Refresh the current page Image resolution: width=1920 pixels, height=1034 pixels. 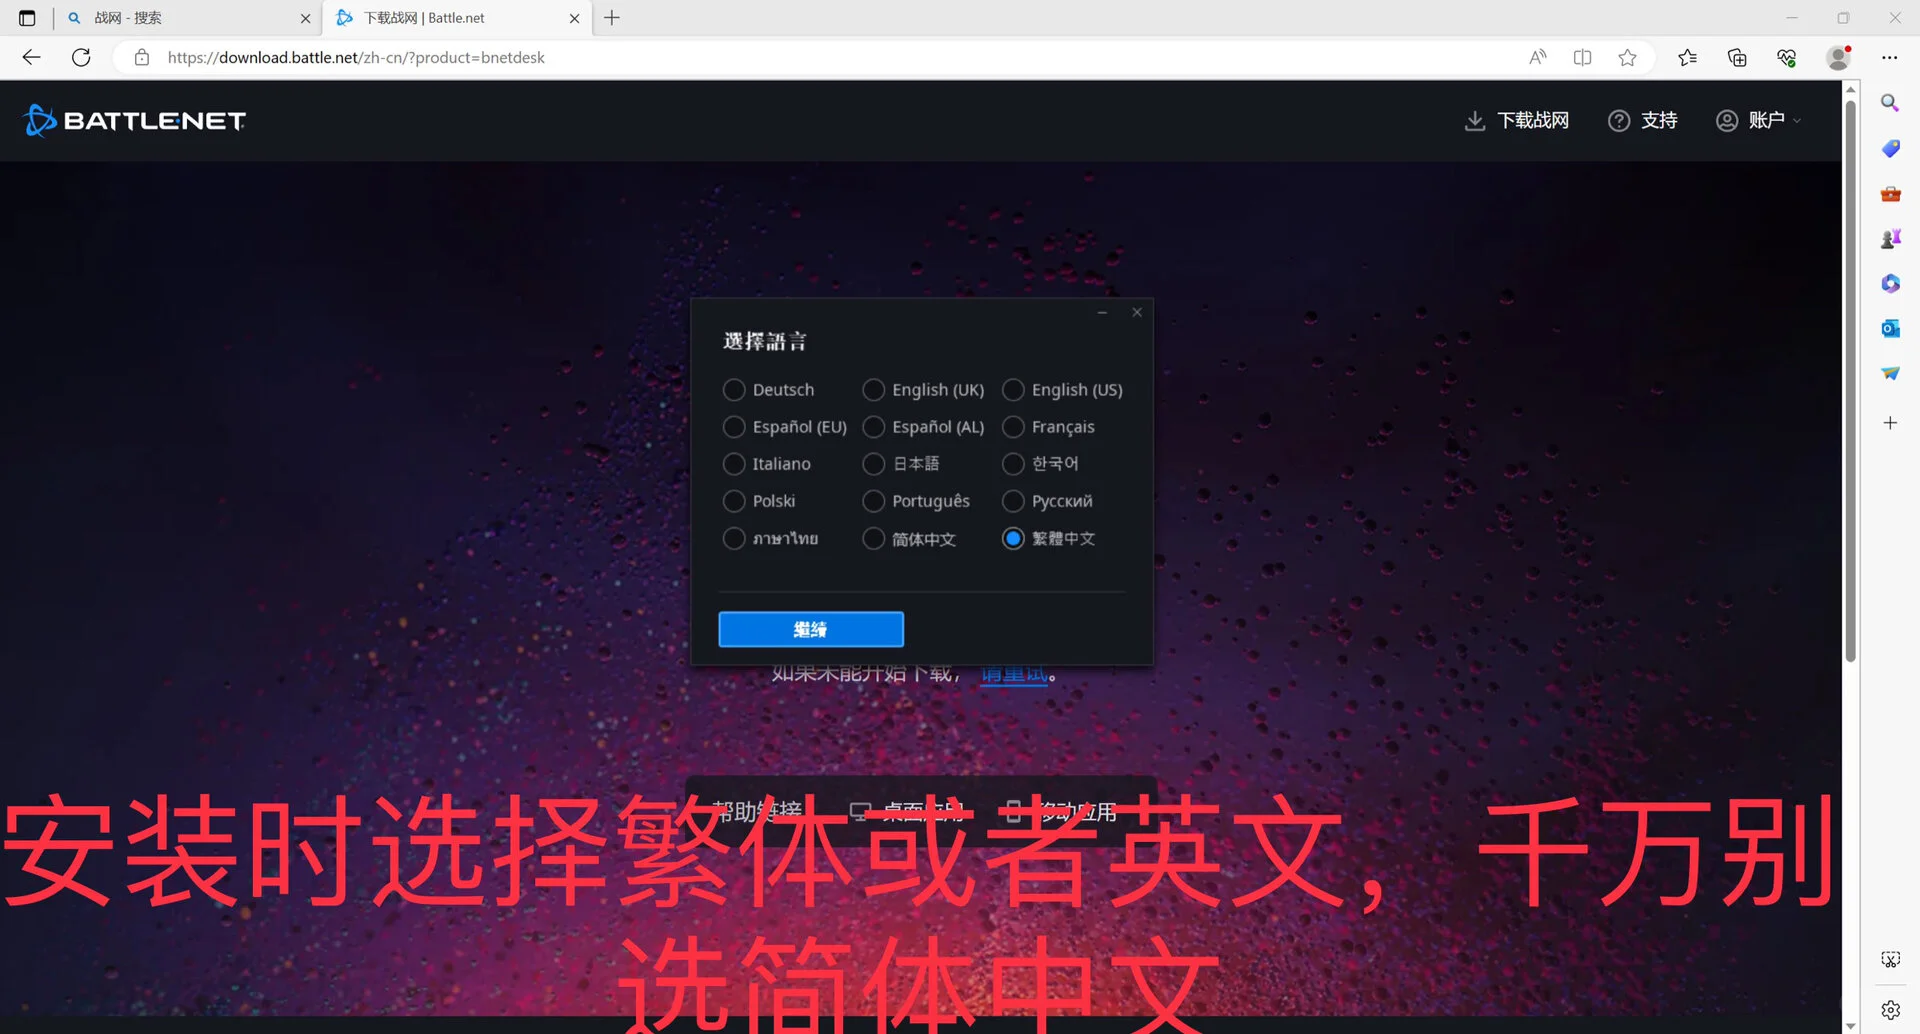click(81, 57)
